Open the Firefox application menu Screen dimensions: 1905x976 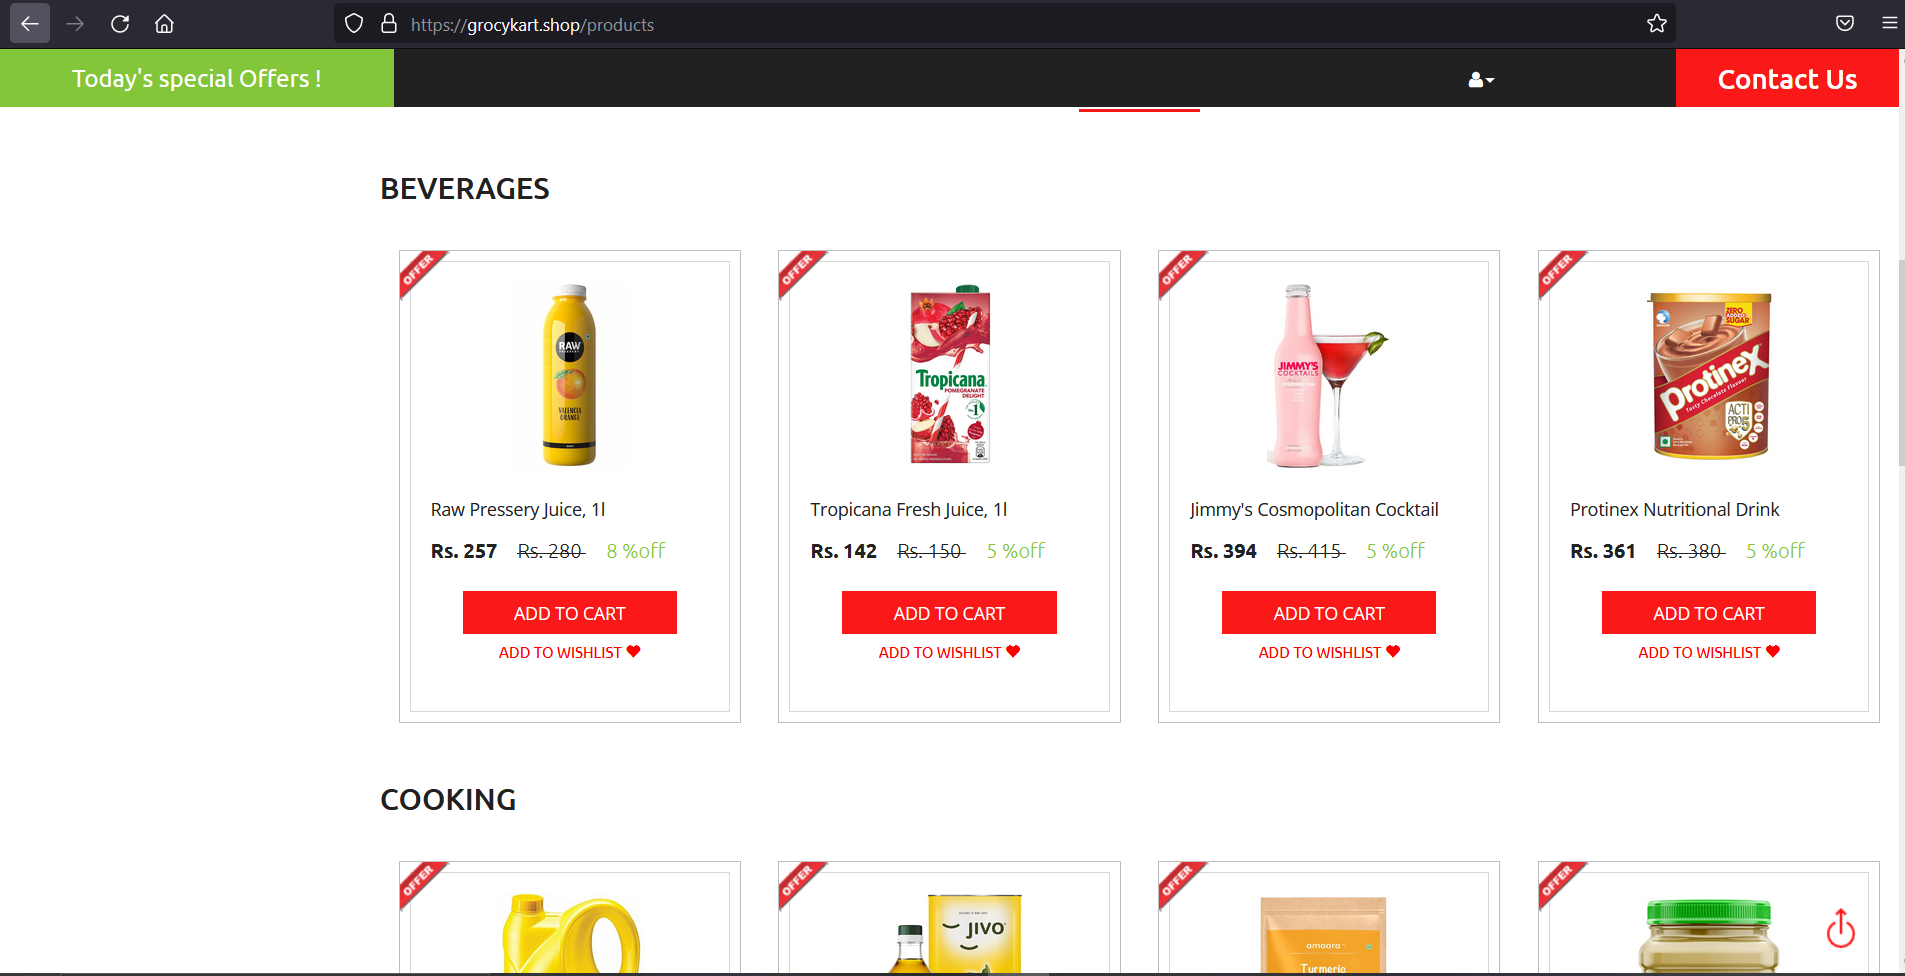tap(1890, 23)
